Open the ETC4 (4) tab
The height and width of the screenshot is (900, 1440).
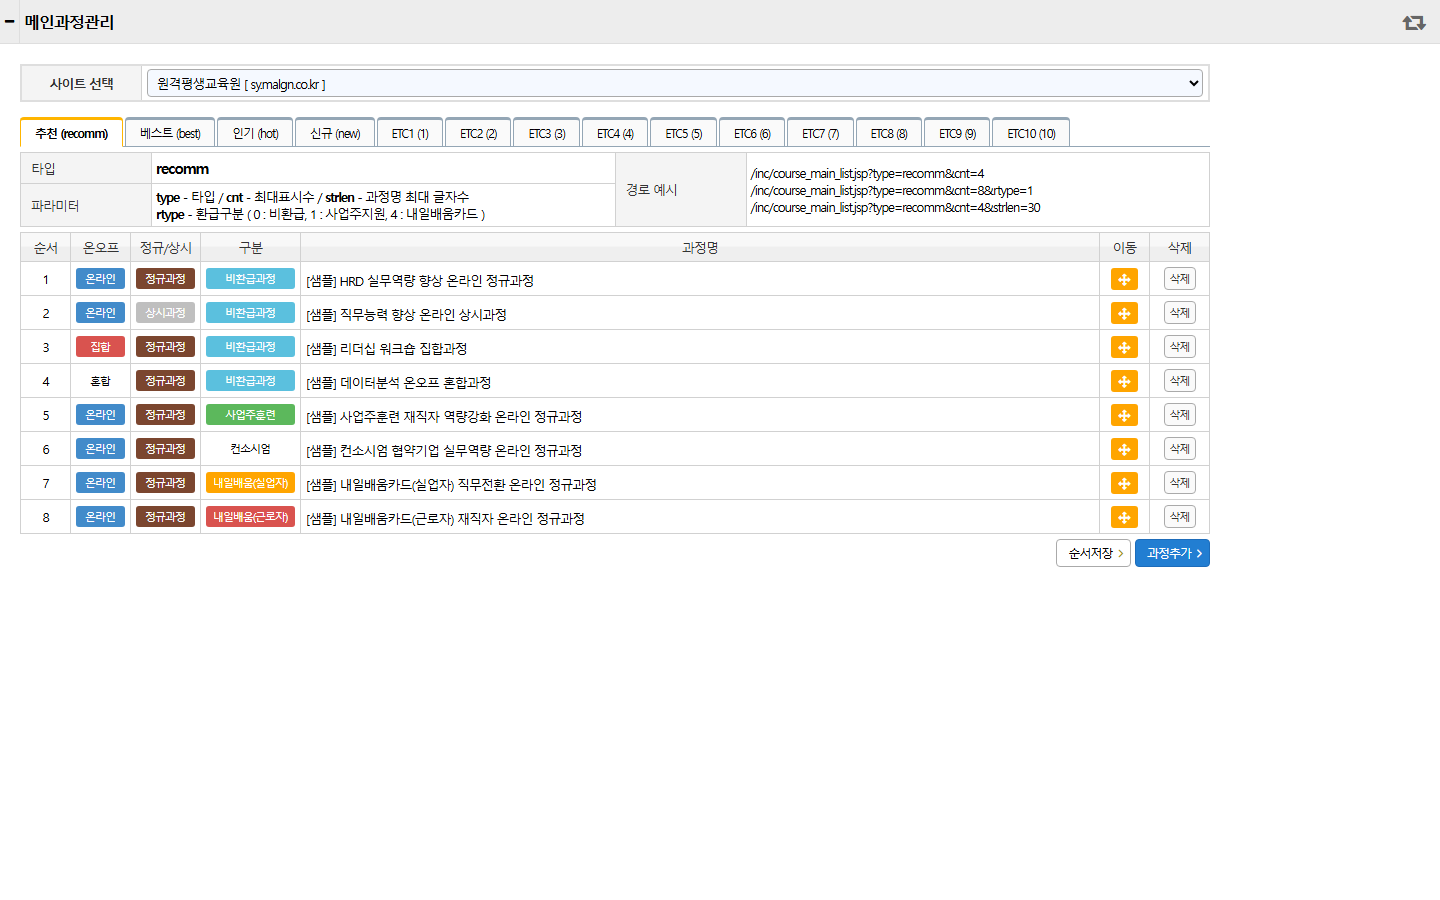point(615,133)
